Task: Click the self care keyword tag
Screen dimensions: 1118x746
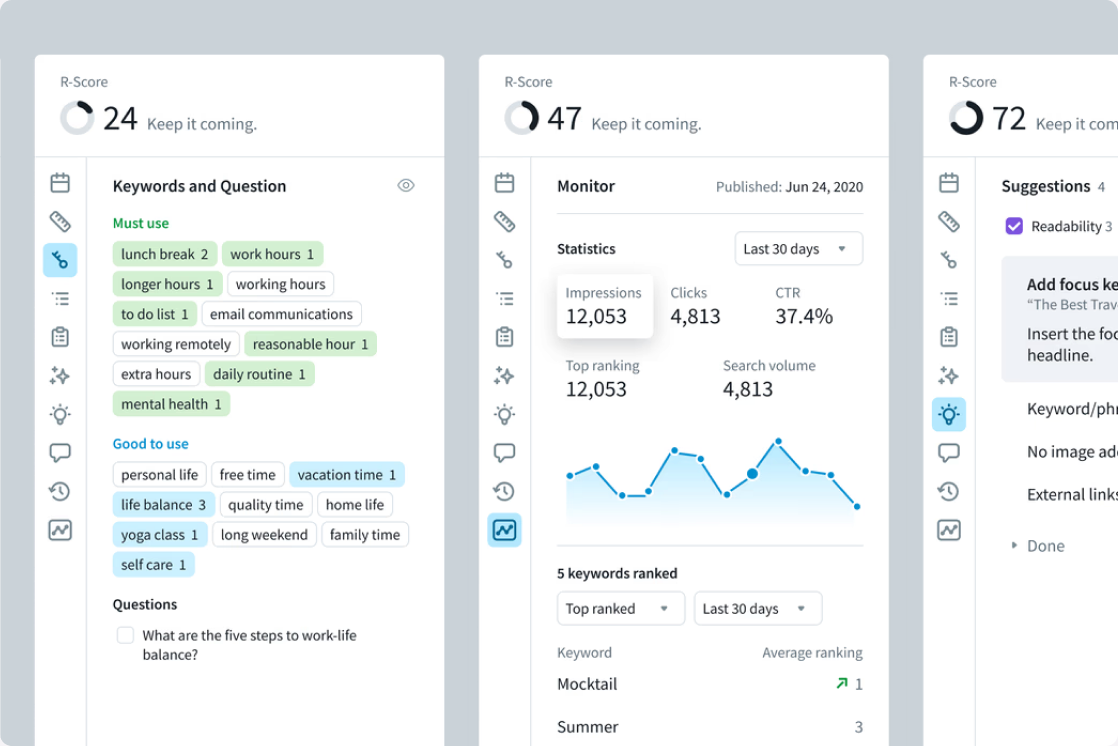Action: 153,564
